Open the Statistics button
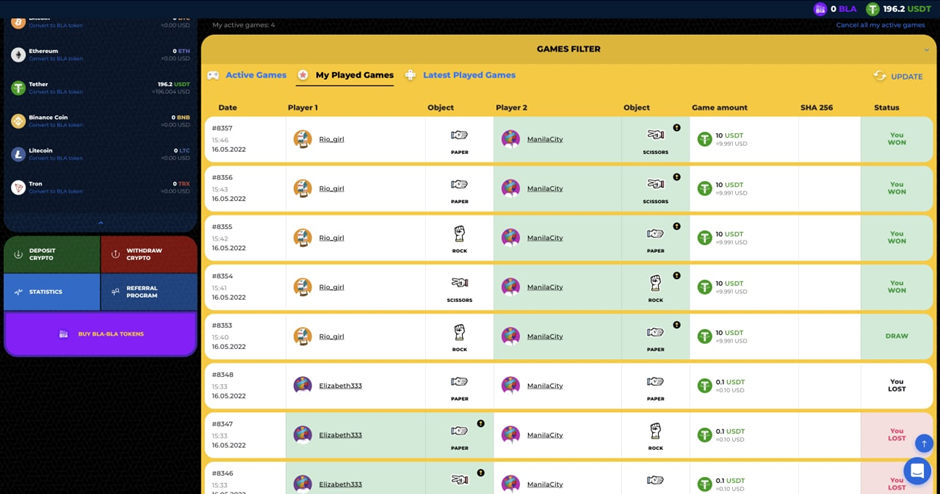This screenshot has height=494, width=940. [x=52, y=292]
